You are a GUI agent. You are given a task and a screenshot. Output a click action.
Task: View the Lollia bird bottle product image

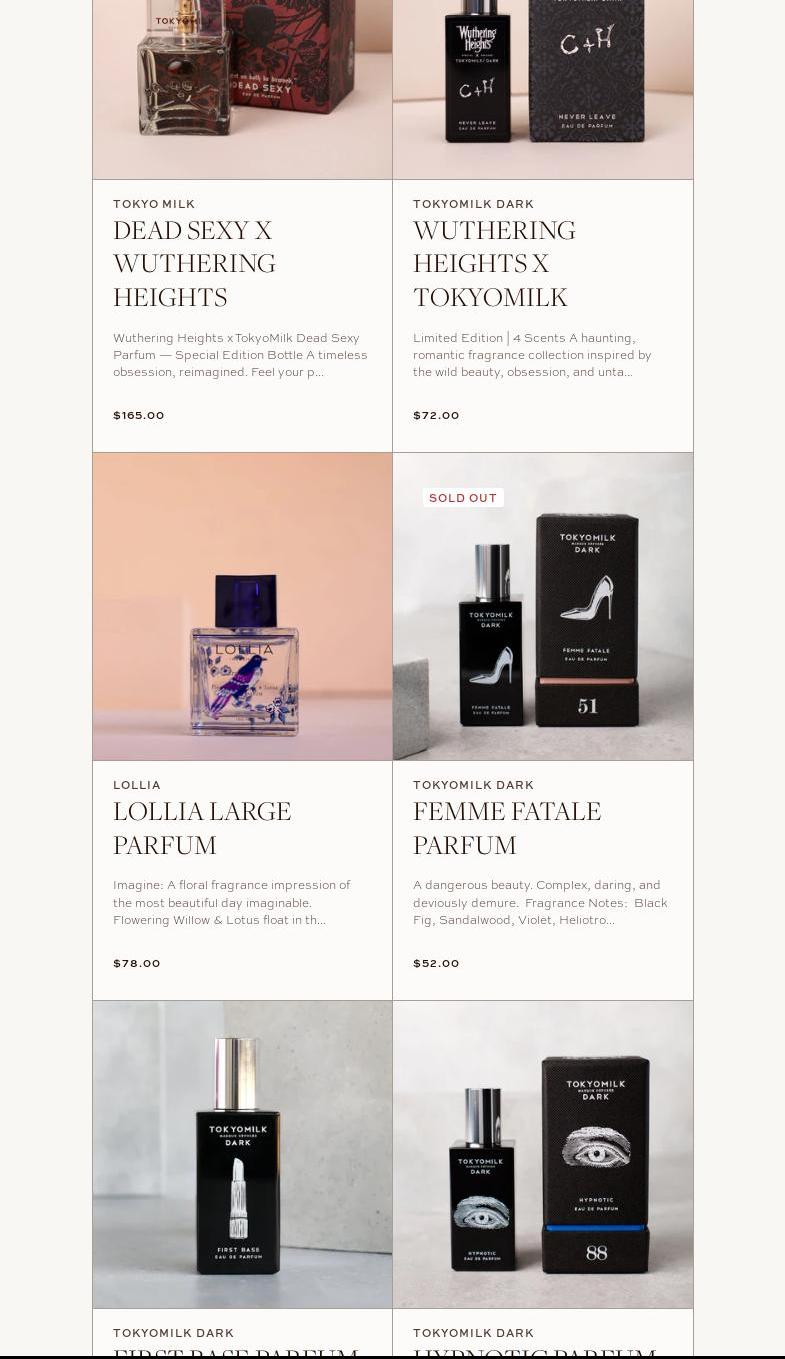pos(243,607)
